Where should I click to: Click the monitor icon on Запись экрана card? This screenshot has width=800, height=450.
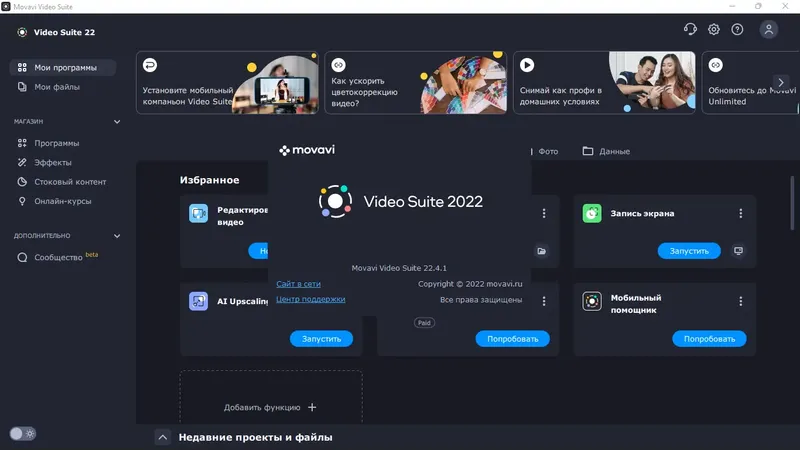click(738, 251)
